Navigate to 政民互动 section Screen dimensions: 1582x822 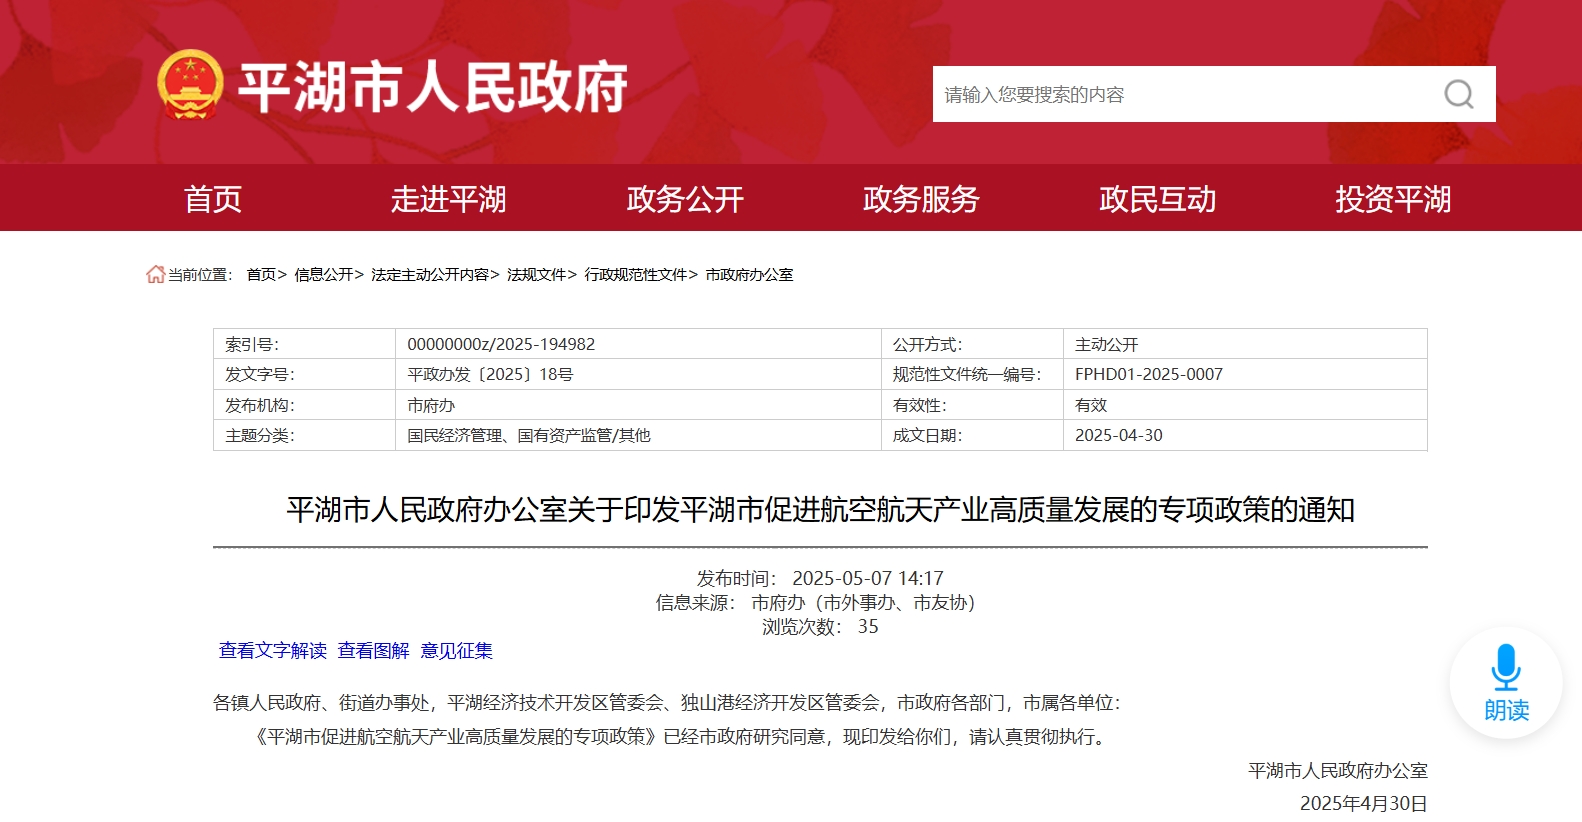[1157, 199]
